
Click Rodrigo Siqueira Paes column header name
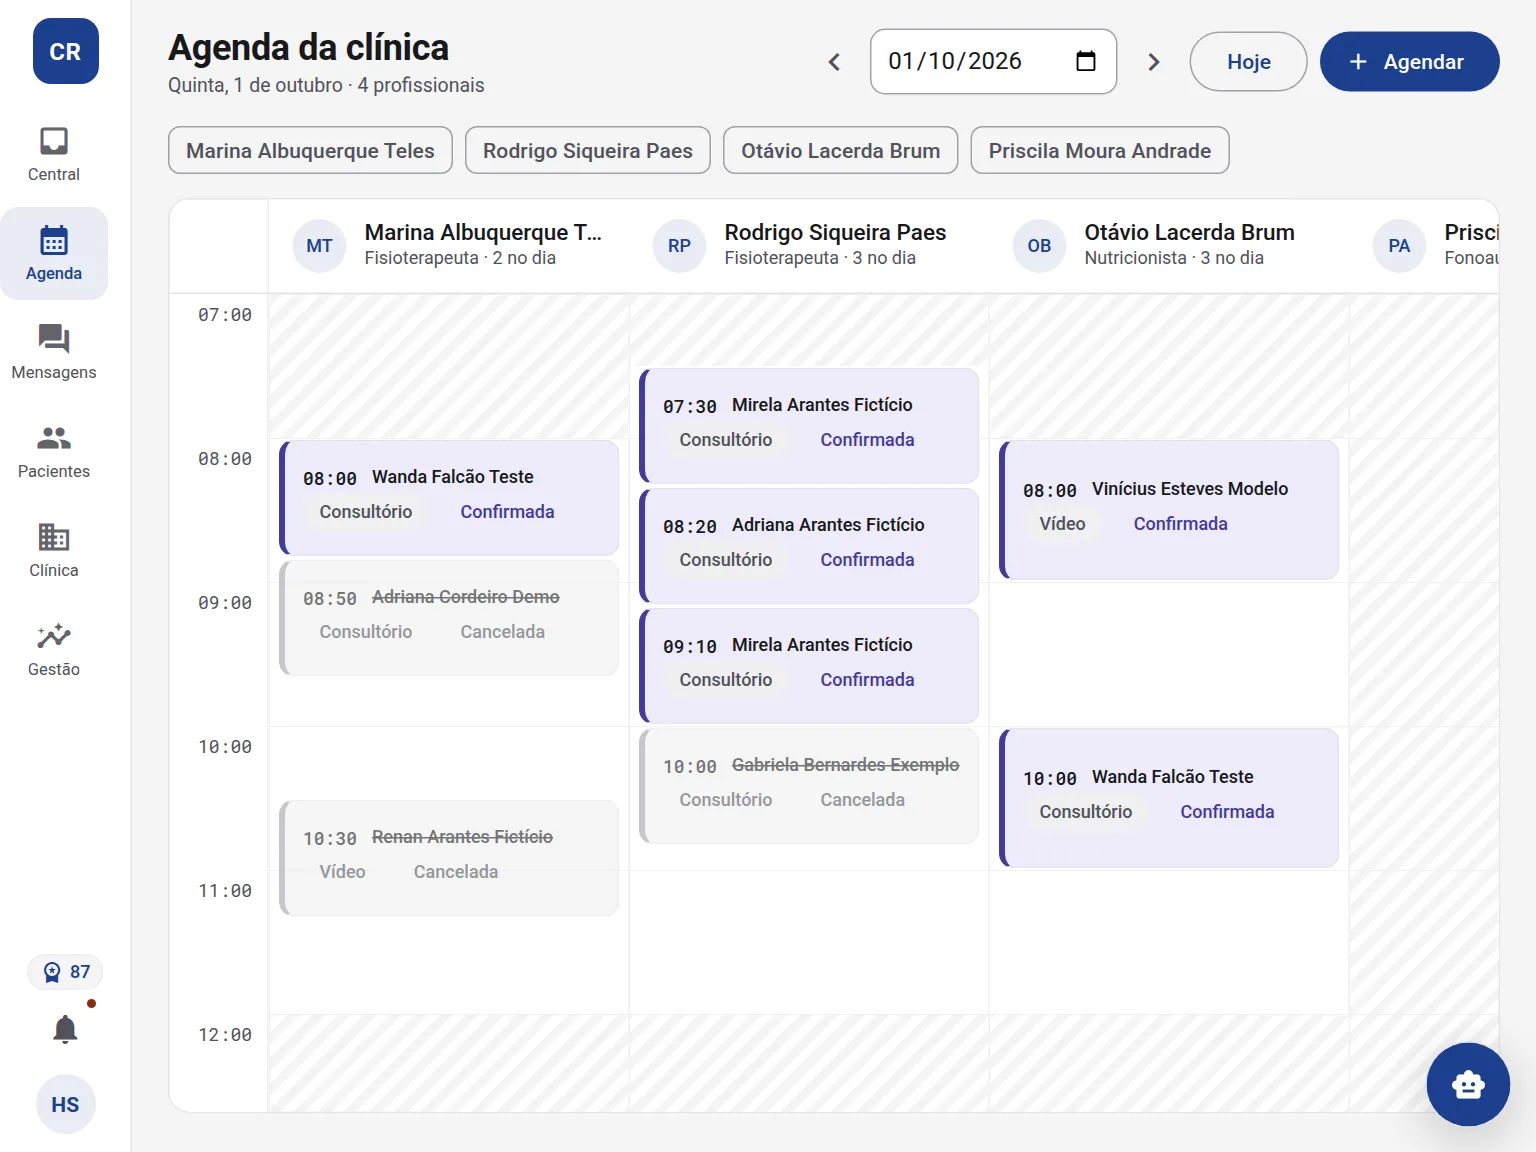point(835,232)
